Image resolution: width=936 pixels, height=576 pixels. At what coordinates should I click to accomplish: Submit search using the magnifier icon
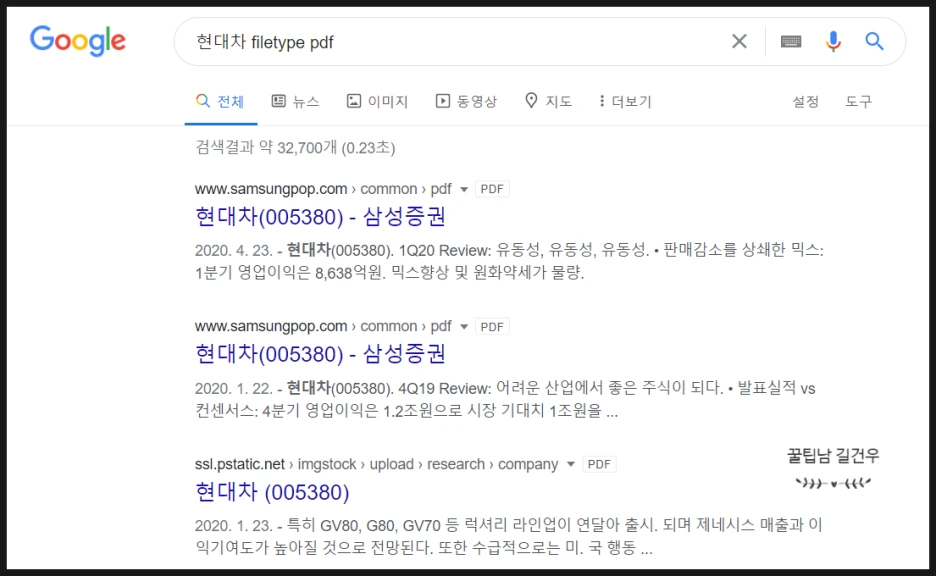tap(875, 41)
